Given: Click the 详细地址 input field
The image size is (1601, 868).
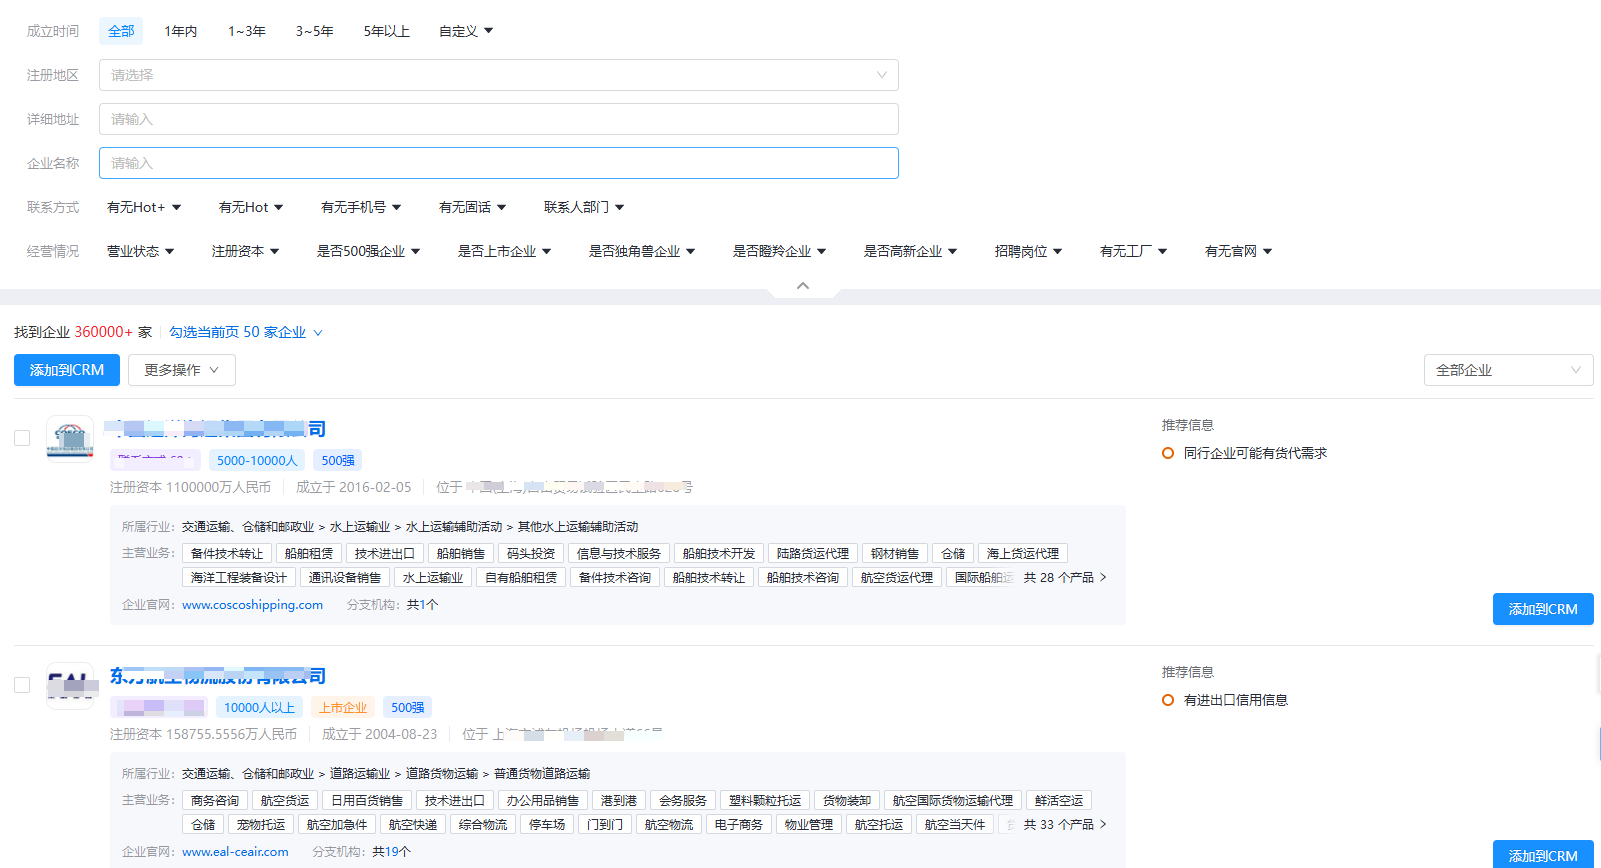Looking at the screenshot, I should click(498, 119).
